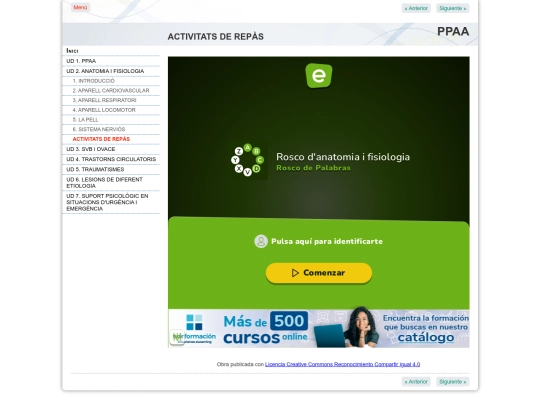Select 5. La Pell subsection
540x405 pixels.
click(111, 120)
